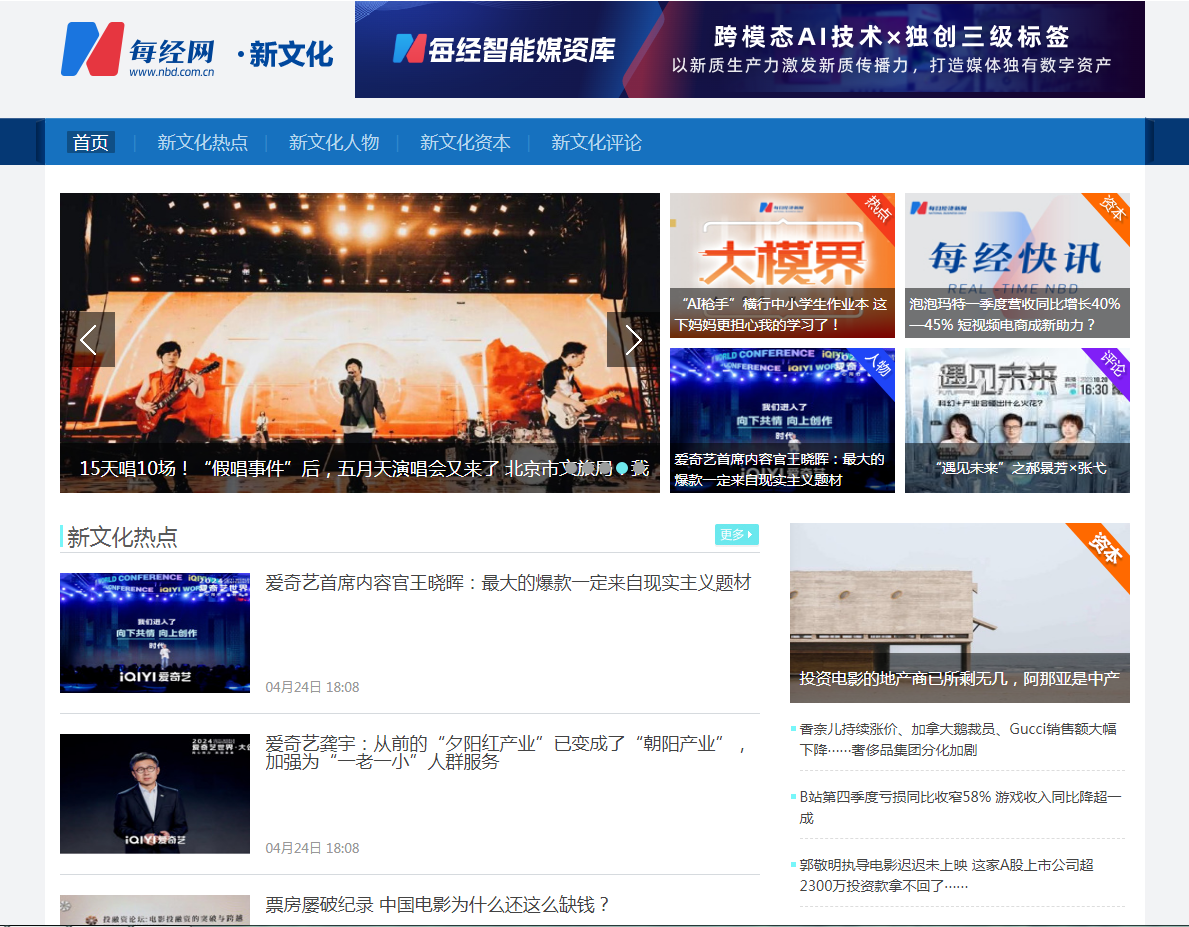Open article 票房屡破纪录 中国电影为什么还这么缺钱

(438, 904)
